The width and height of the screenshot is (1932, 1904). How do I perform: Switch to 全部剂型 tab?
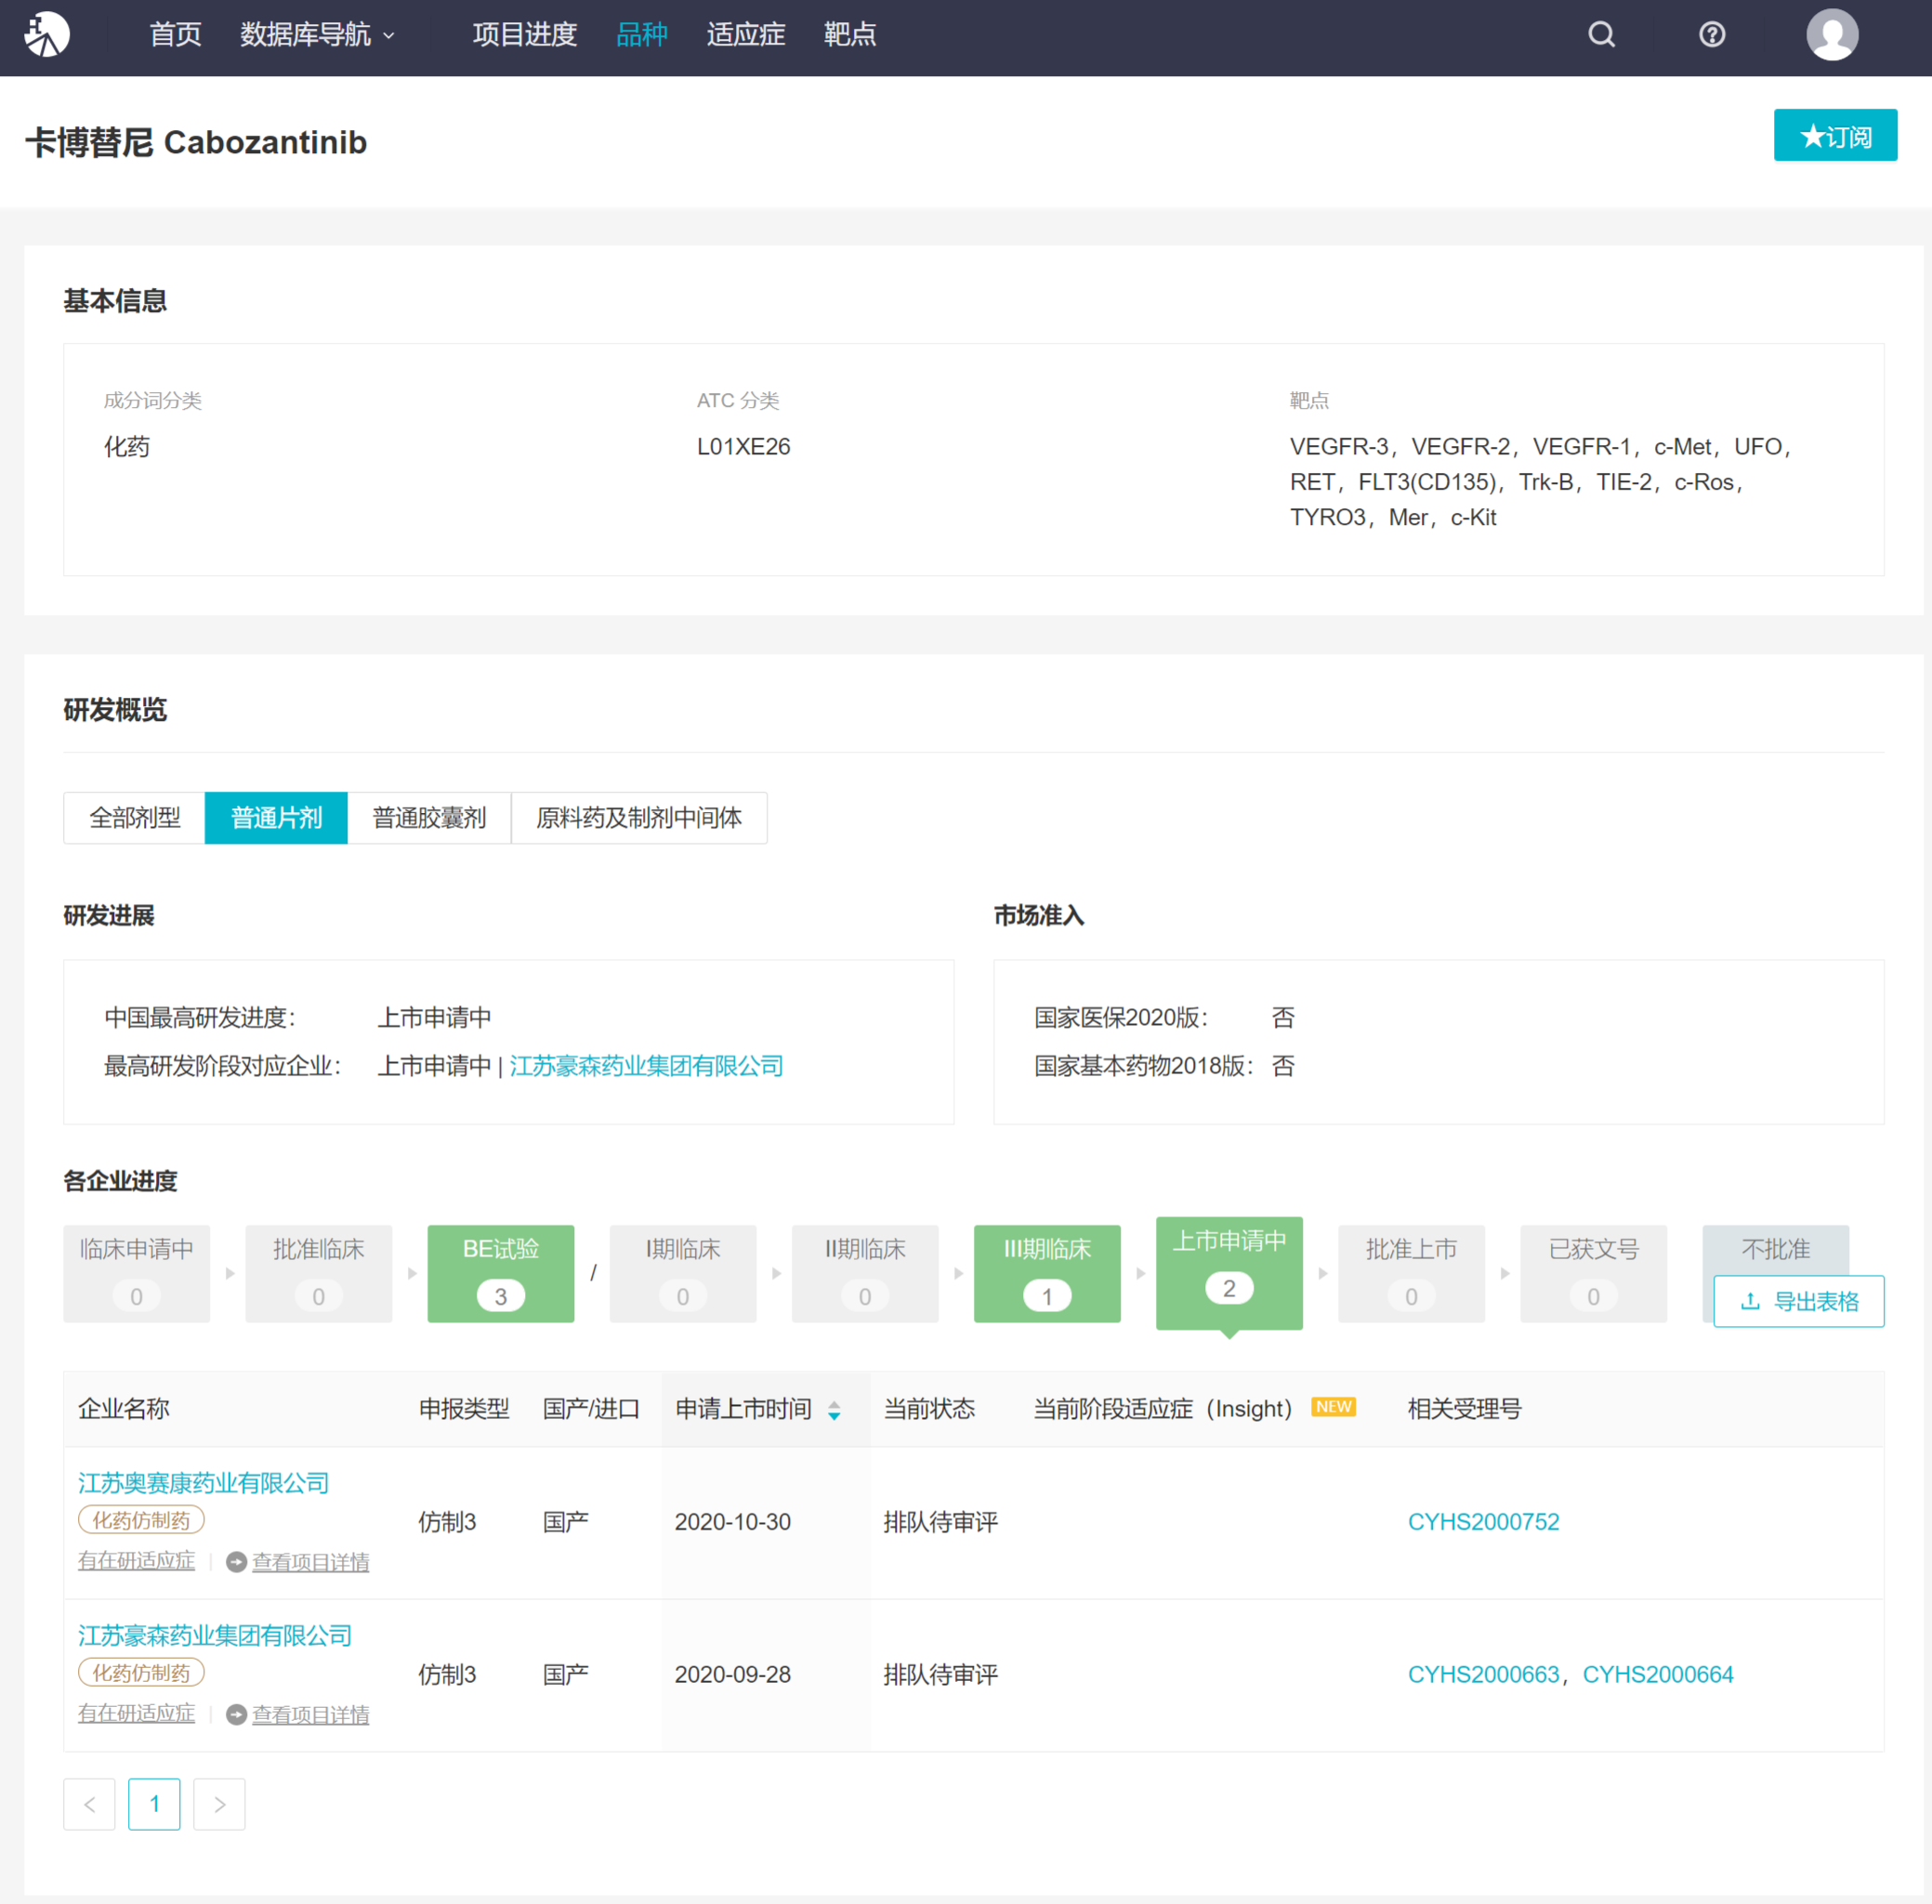click(135, 818)
